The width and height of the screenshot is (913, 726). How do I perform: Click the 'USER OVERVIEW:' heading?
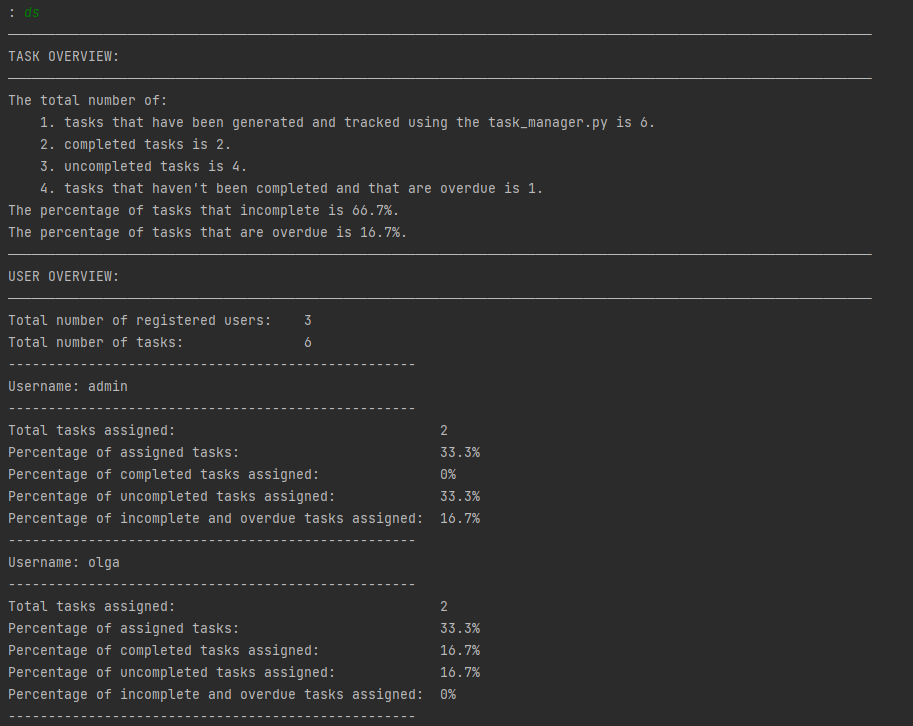point(63,277)
